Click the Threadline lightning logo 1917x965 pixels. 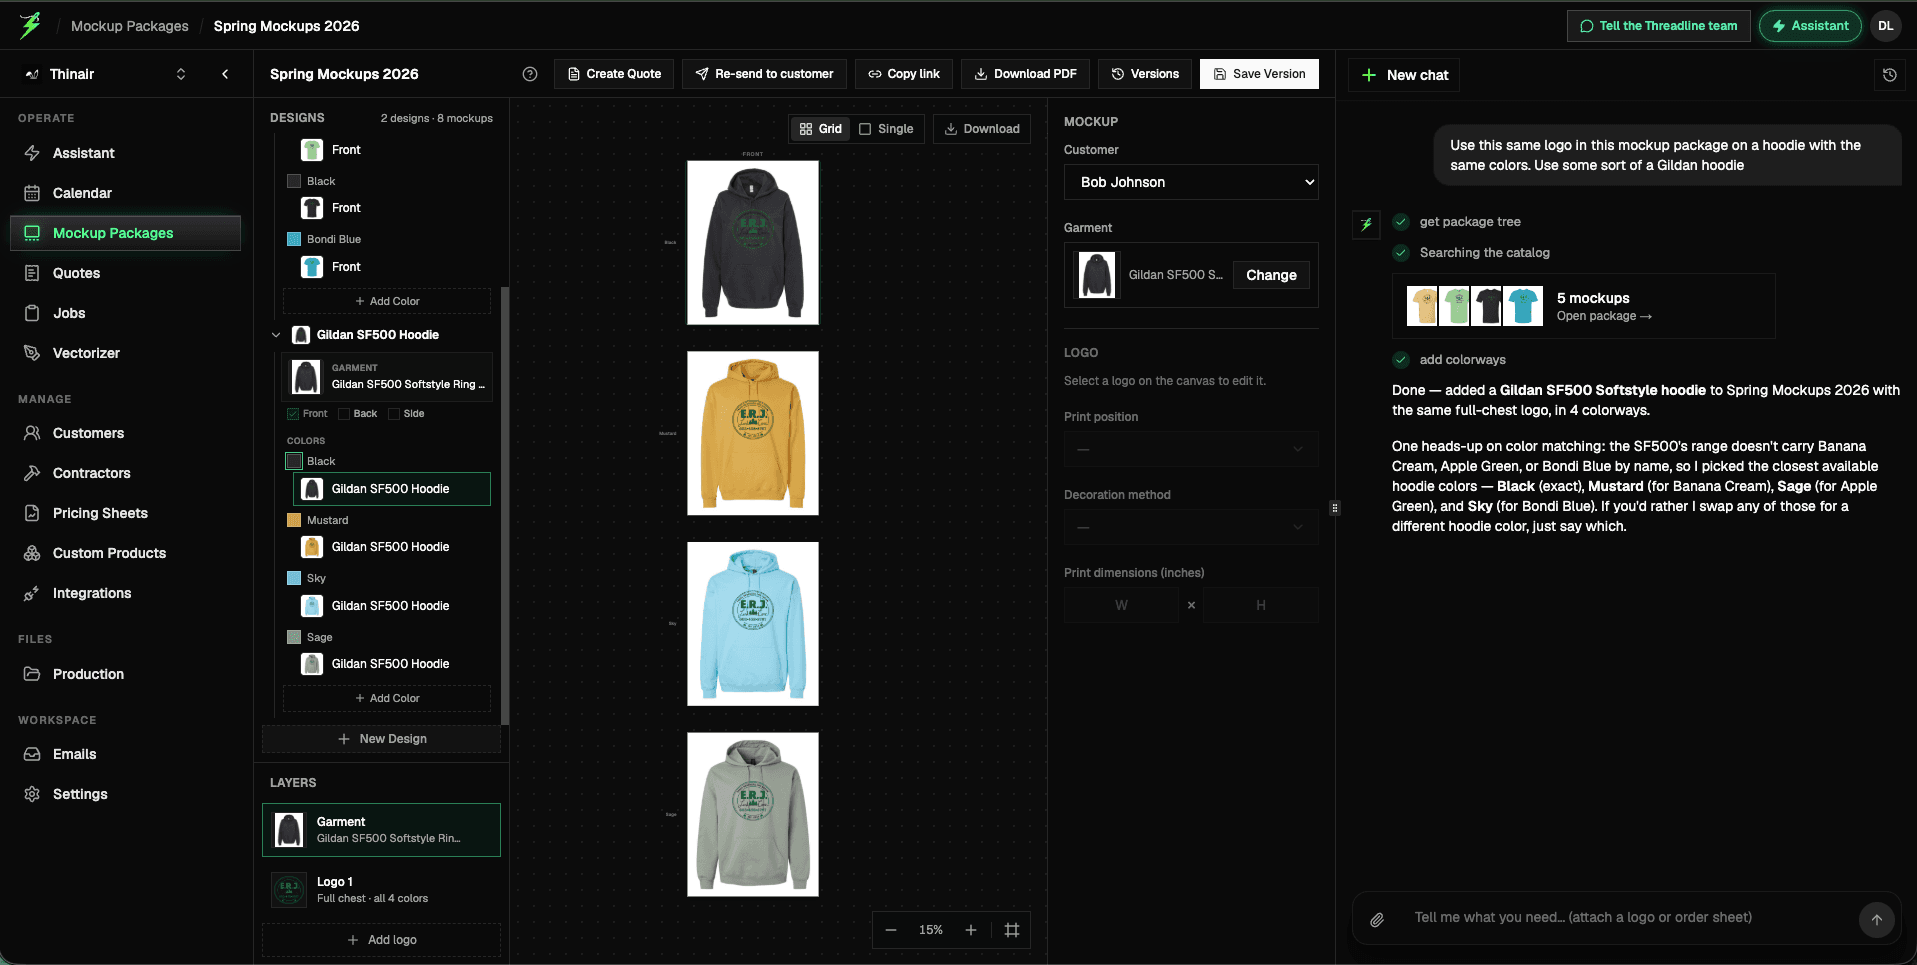31,25
